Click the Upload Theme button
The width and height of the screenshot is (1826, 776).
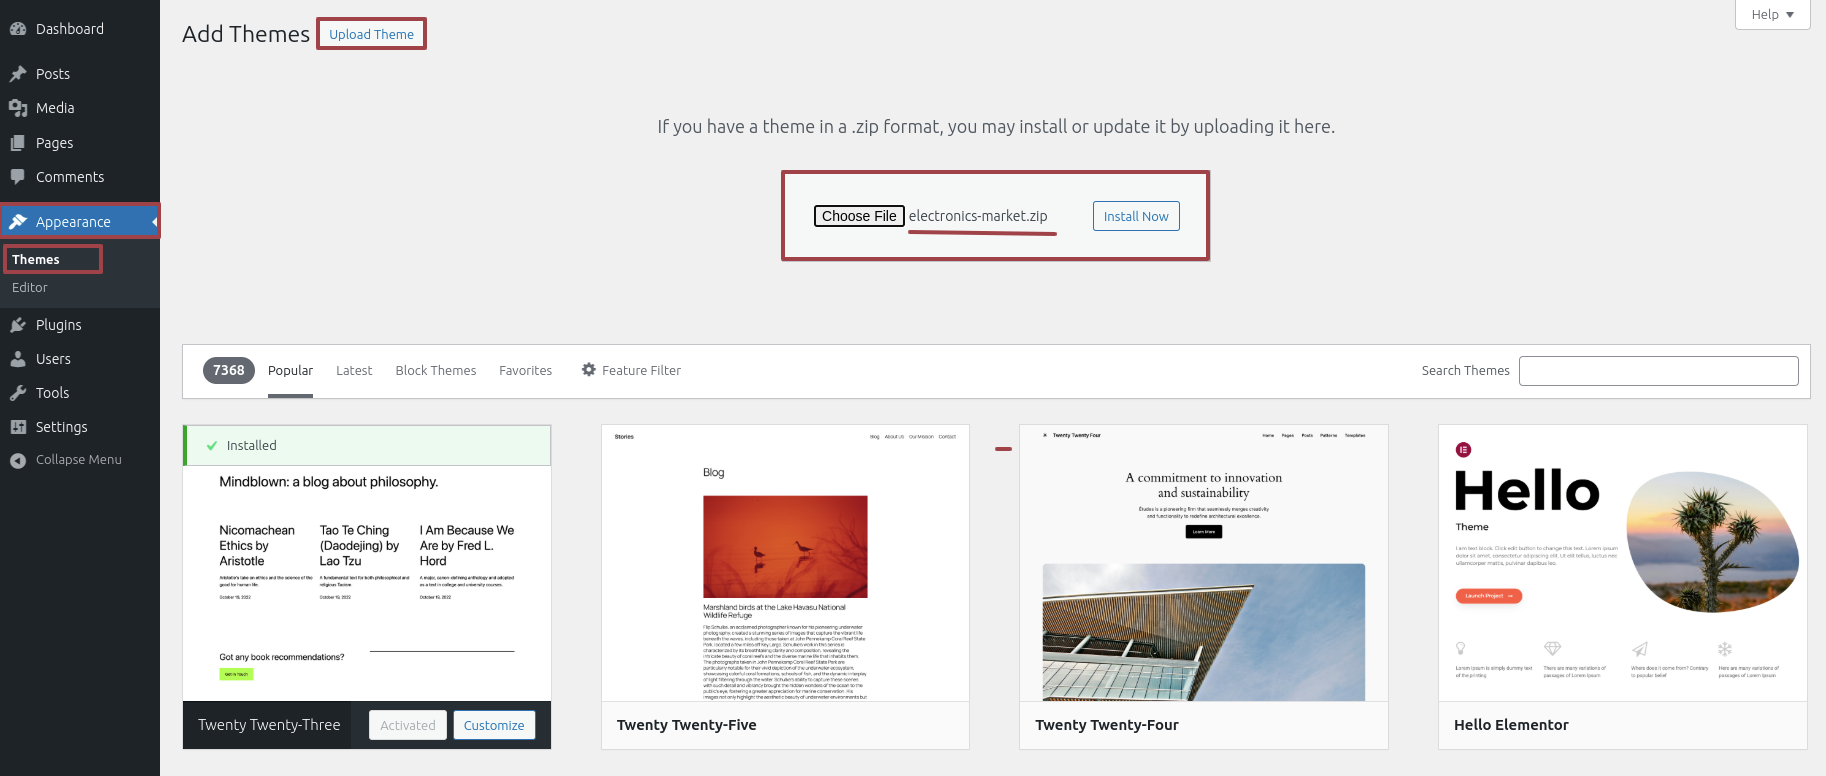click(x=371, y=34)
